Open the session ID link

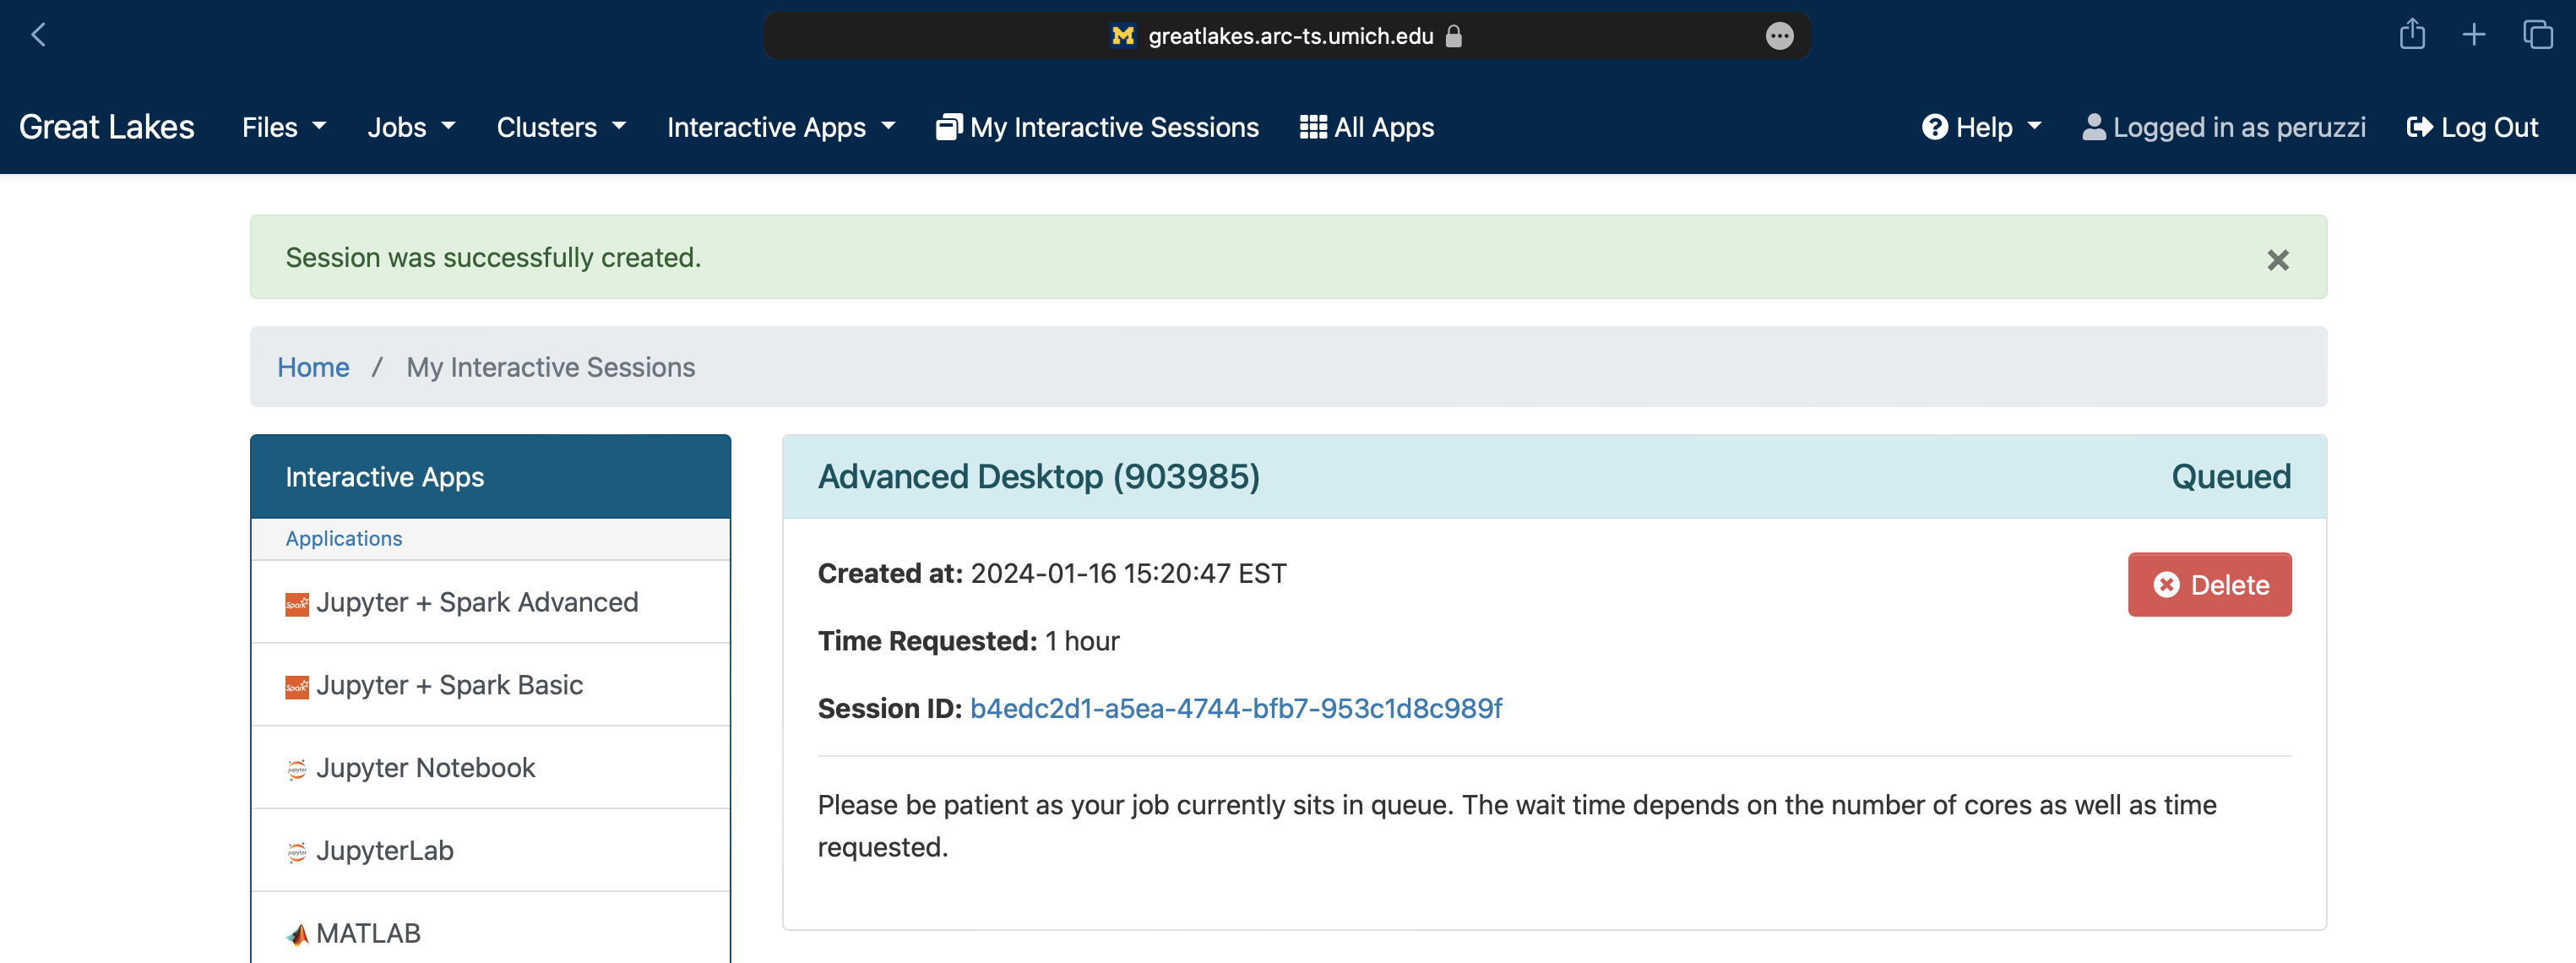point(1235,707)
